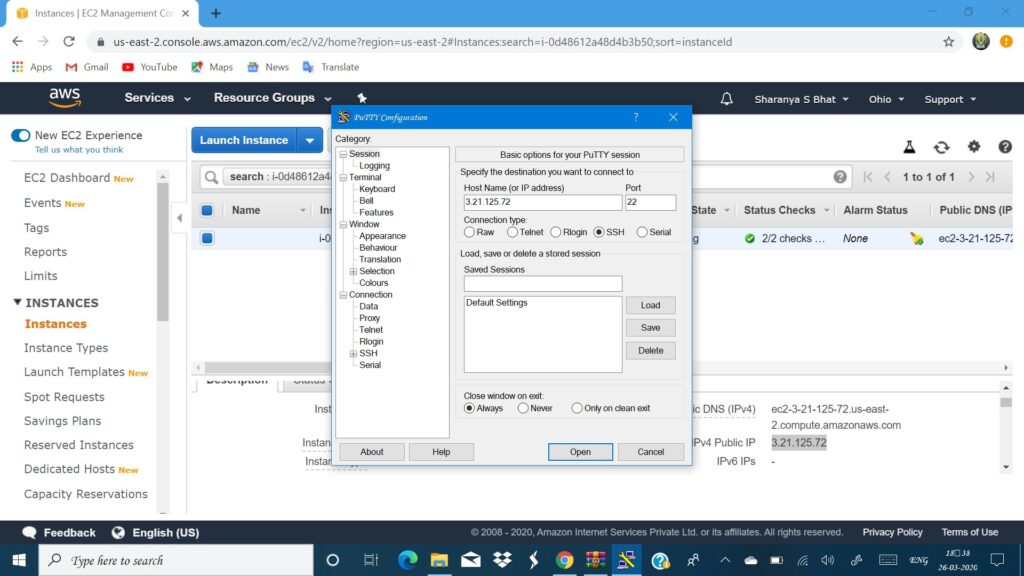Image resolution: width=1024 pixels, height=576 pixels.
Task: Toggle the New EC2 Experience switch
Action: point(20,135)
